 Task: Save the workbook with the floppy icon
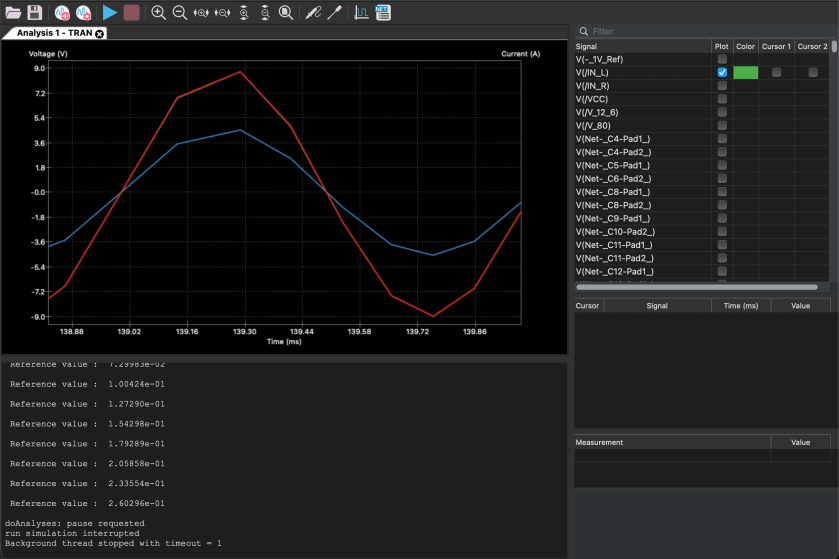click(35, 13)
